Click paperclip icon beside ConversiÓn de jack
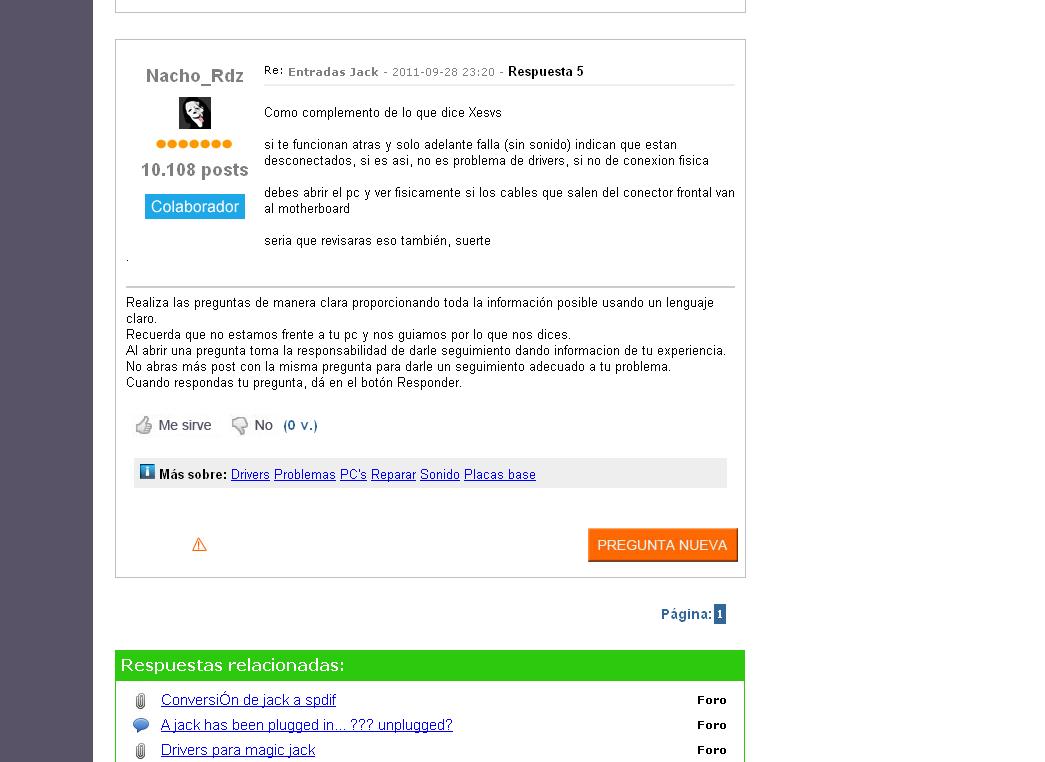 point(141,701)
